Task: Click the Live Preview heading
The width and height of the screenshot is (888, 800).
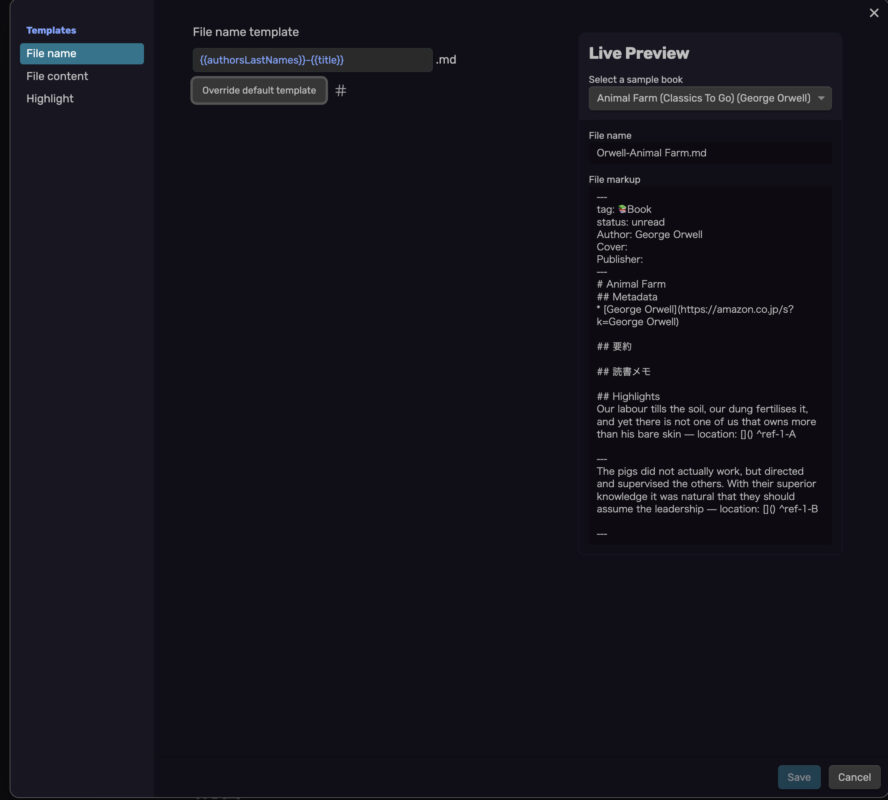Action: [x=638, y=54]
